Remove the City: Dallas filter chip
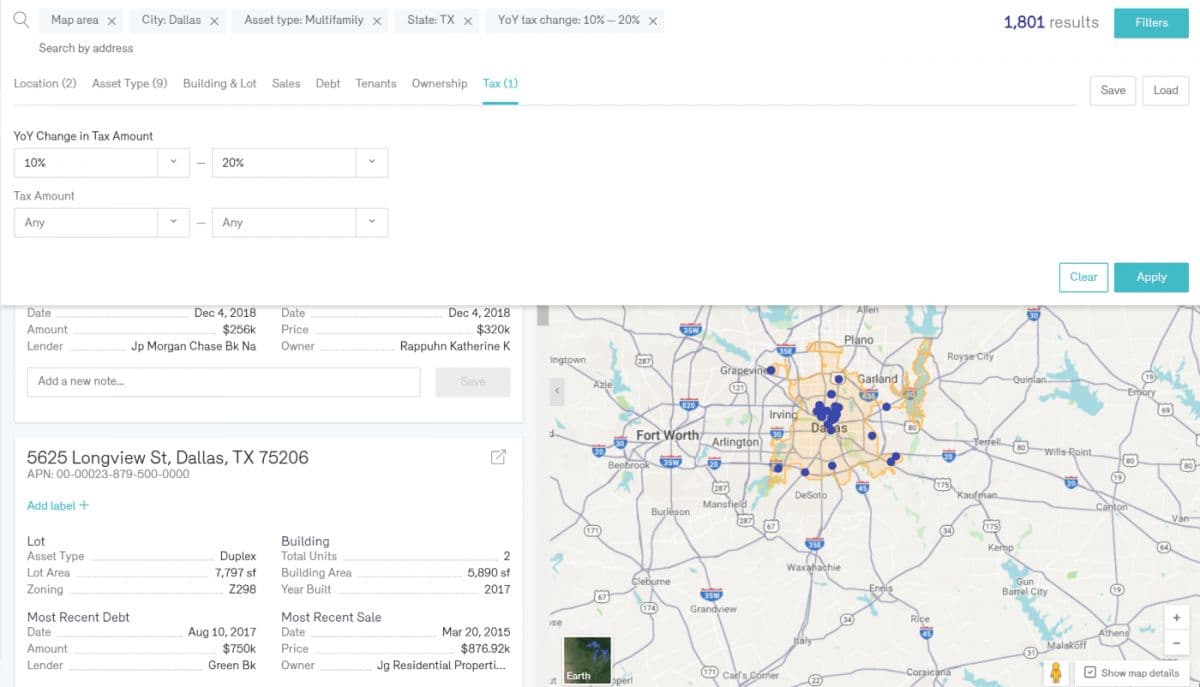1200x687 pixels. 214,21
